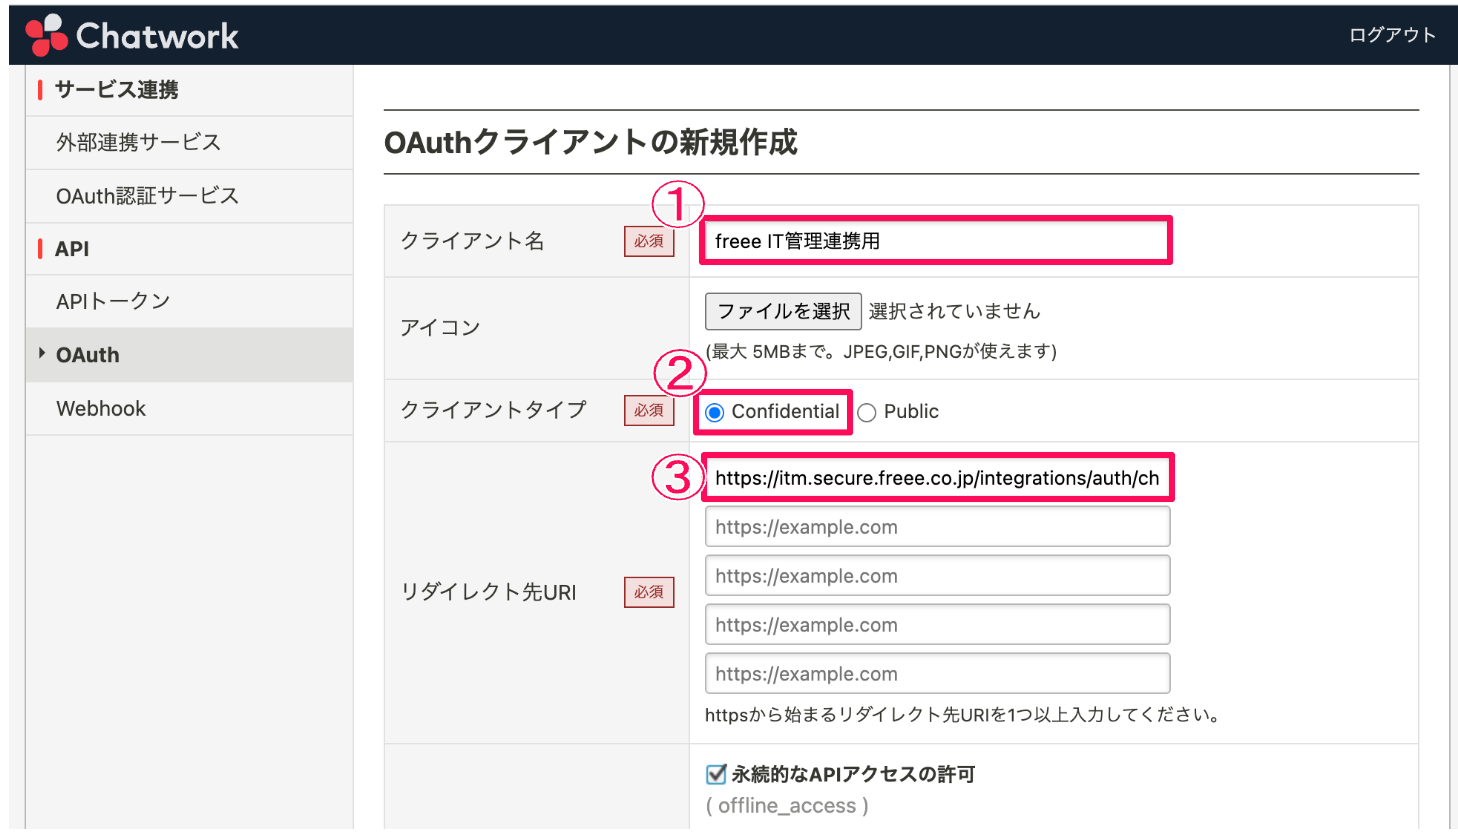This screenshot has height=834, width=1458.
Task: Click the 必須 badge beside クライアント名
Action: coord(649,241)
